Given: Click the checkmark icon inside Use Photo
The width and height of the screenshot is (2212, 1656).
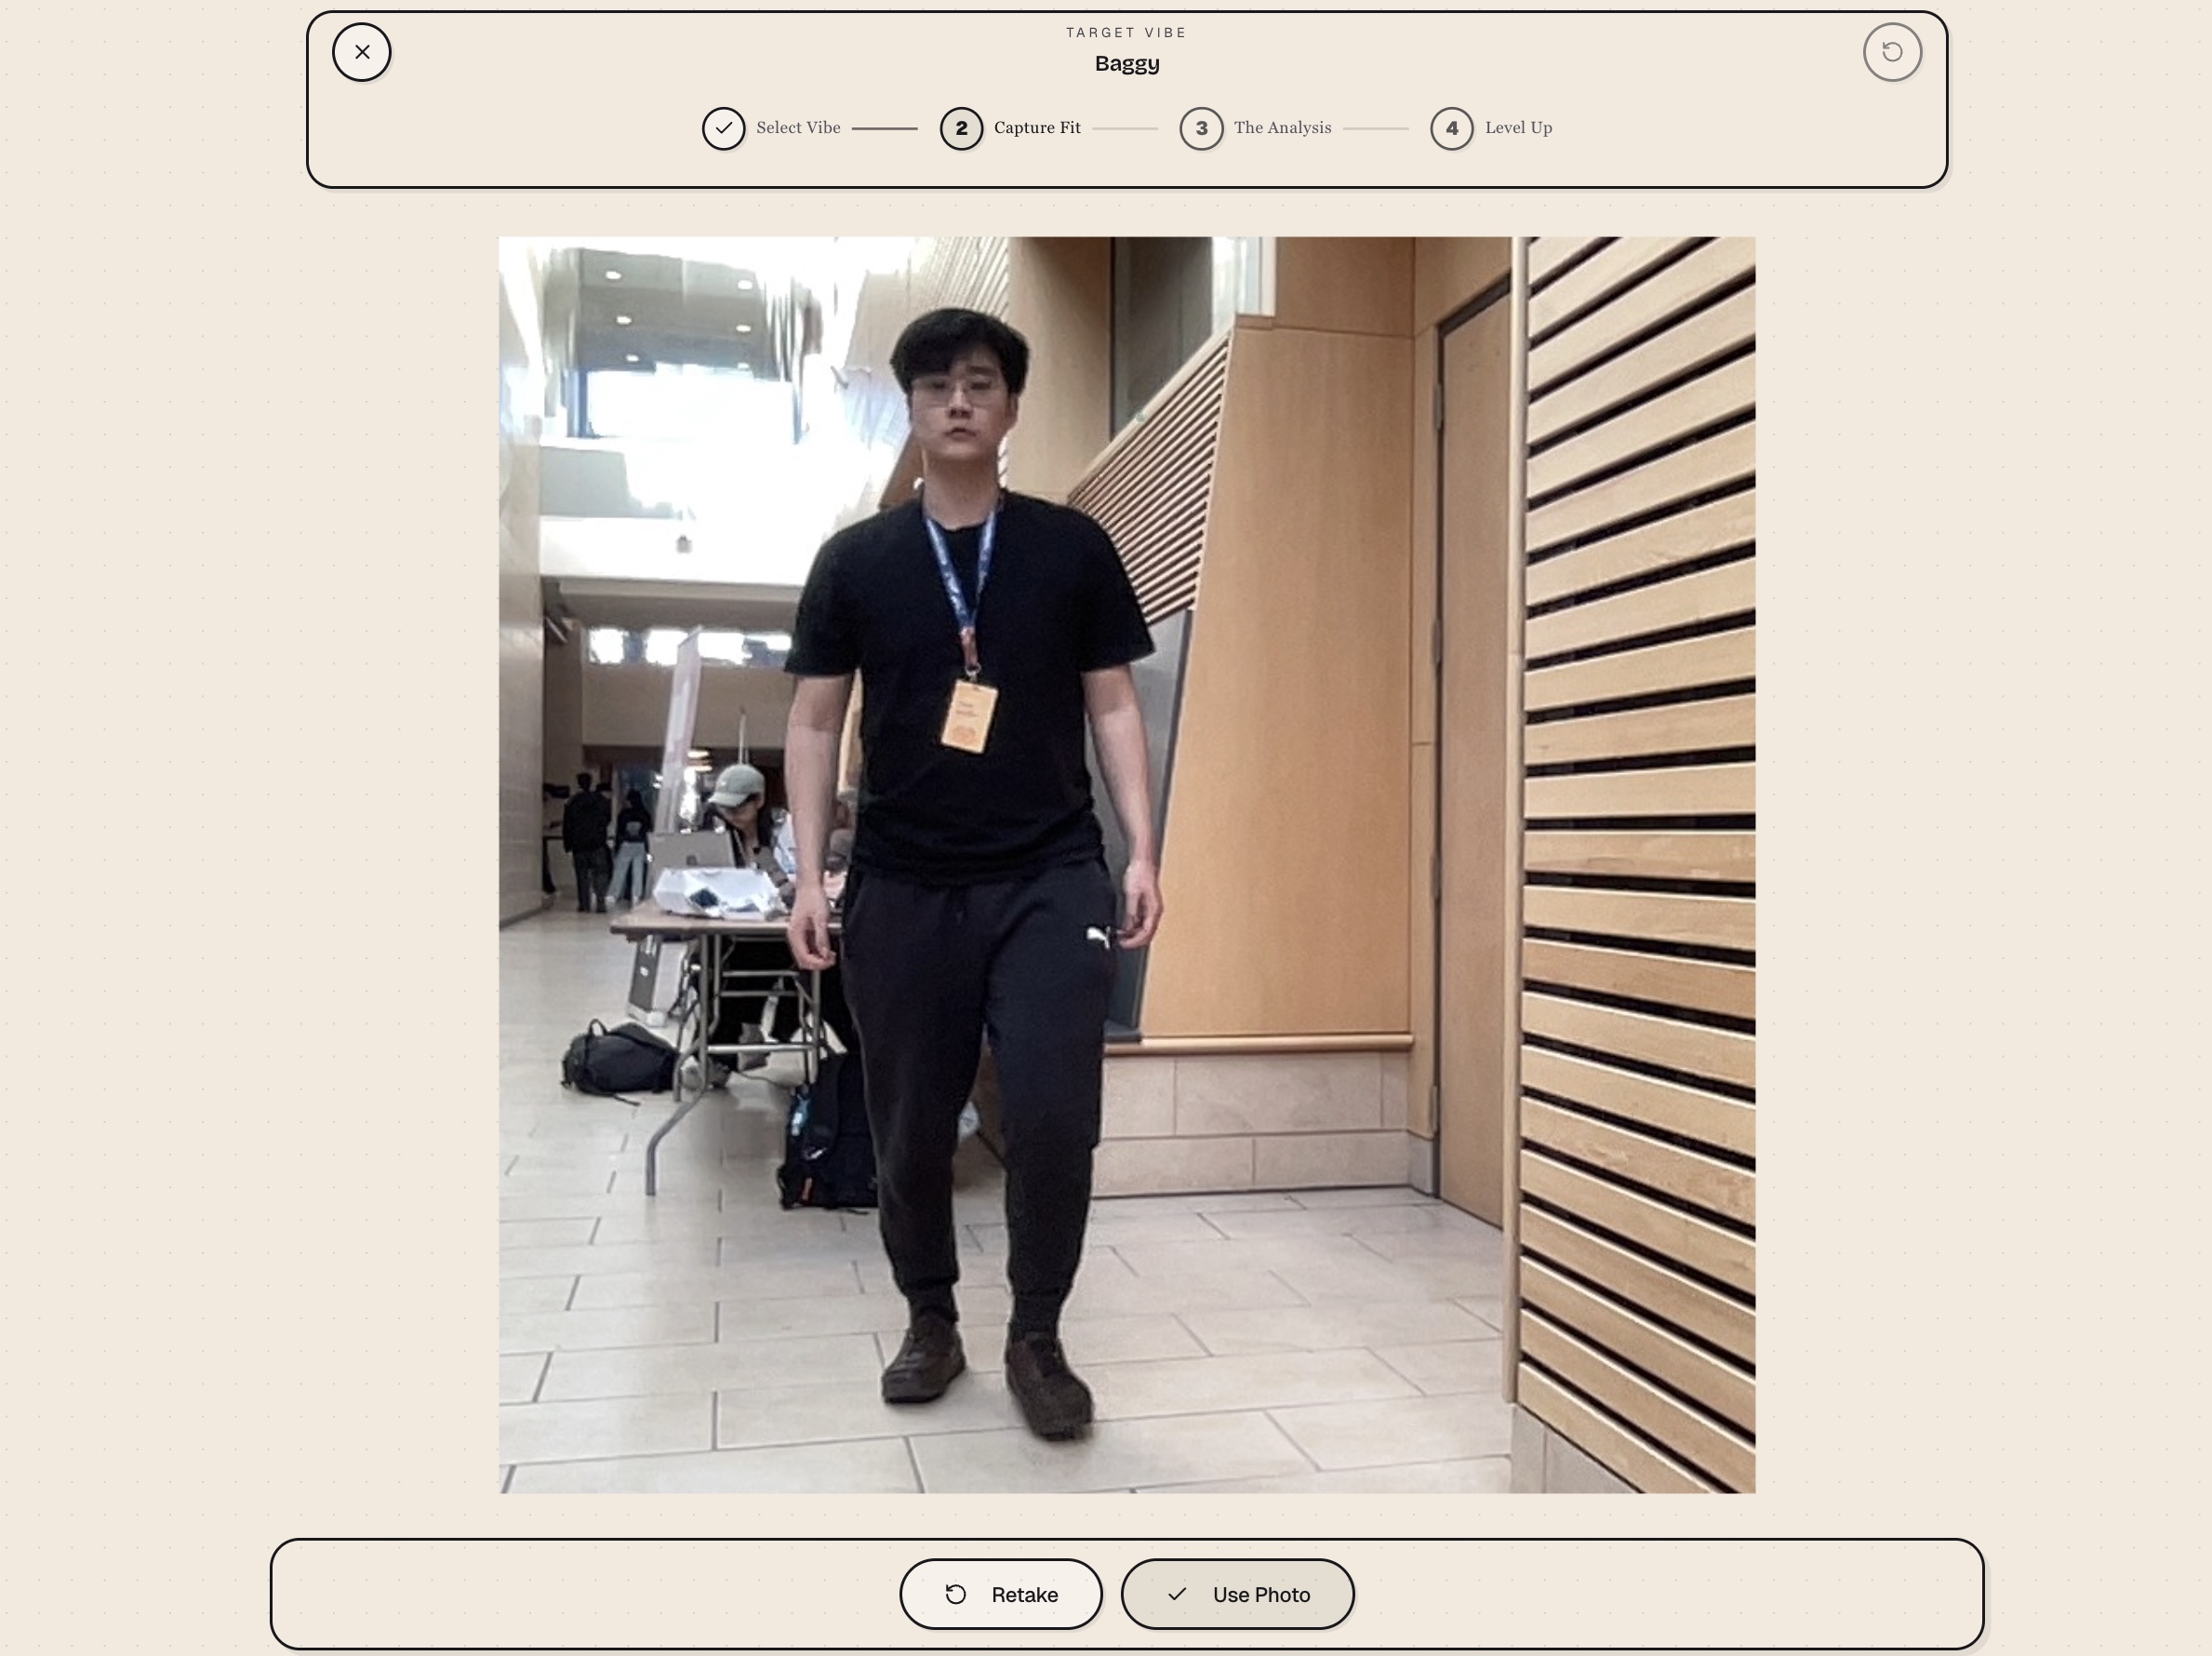Looking at the screenshot, I should click(1177, 1594).
